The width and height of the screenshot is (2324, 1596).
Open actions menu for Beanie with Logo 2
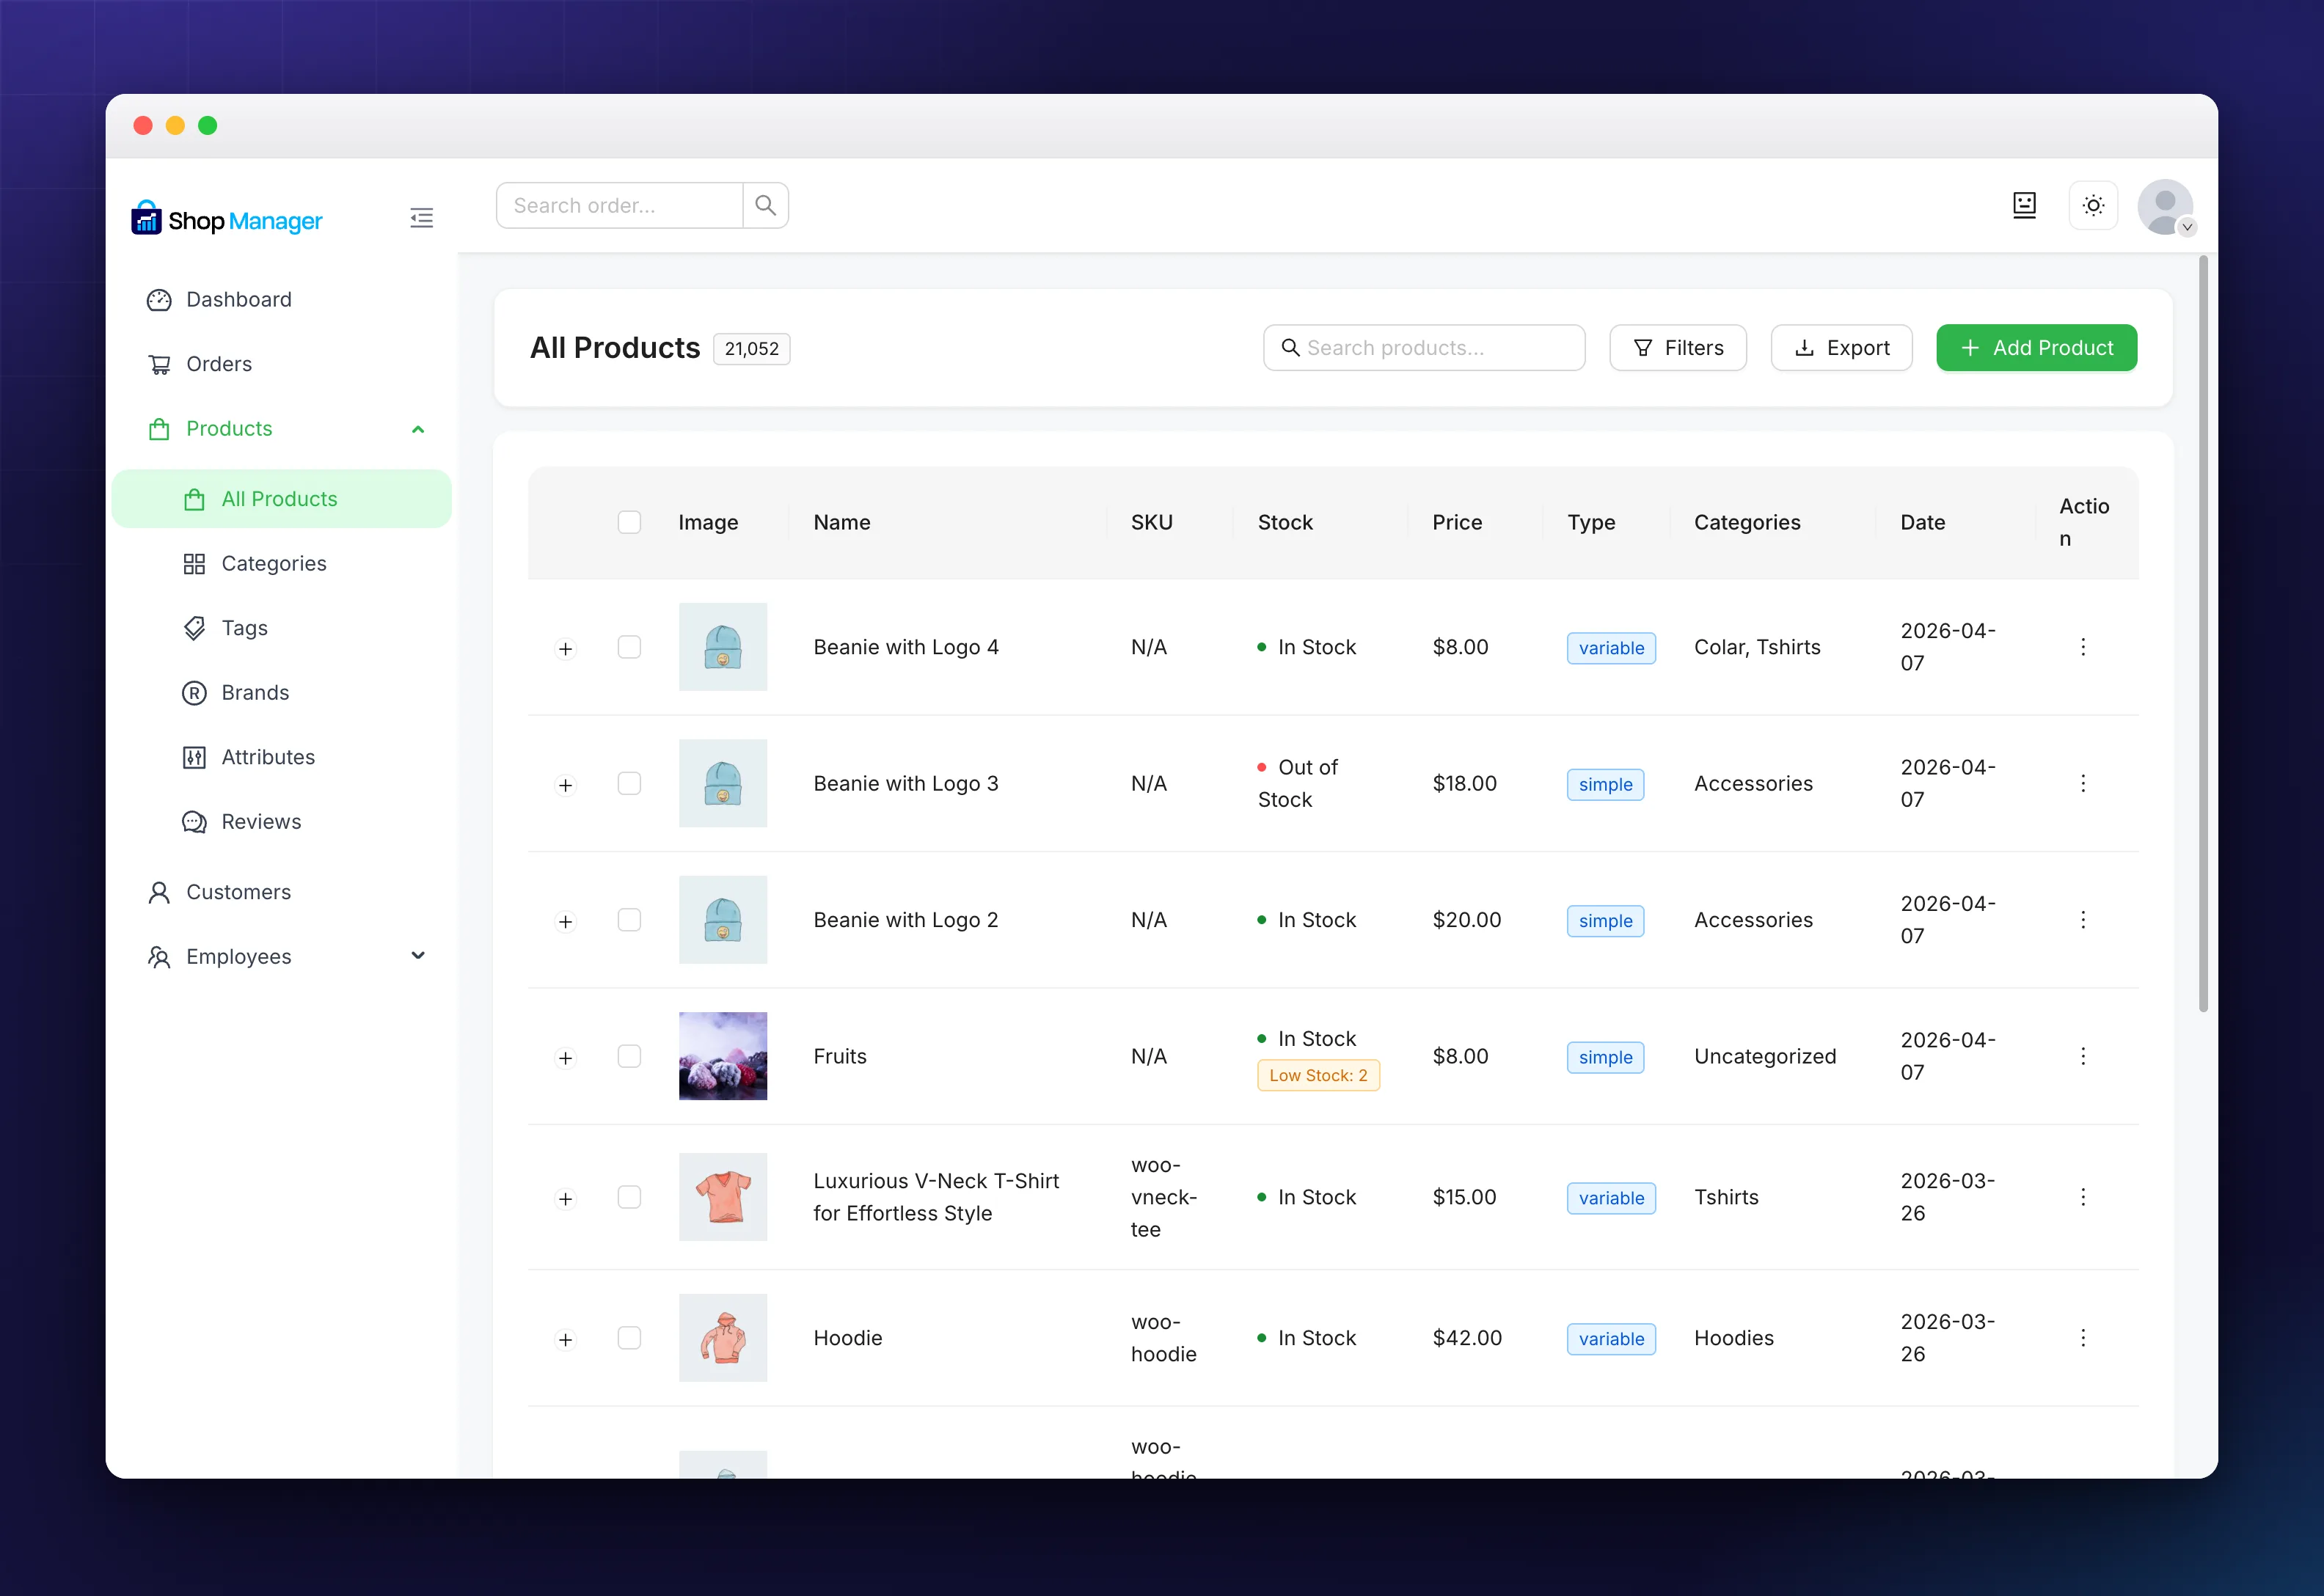pos(2083,920)
